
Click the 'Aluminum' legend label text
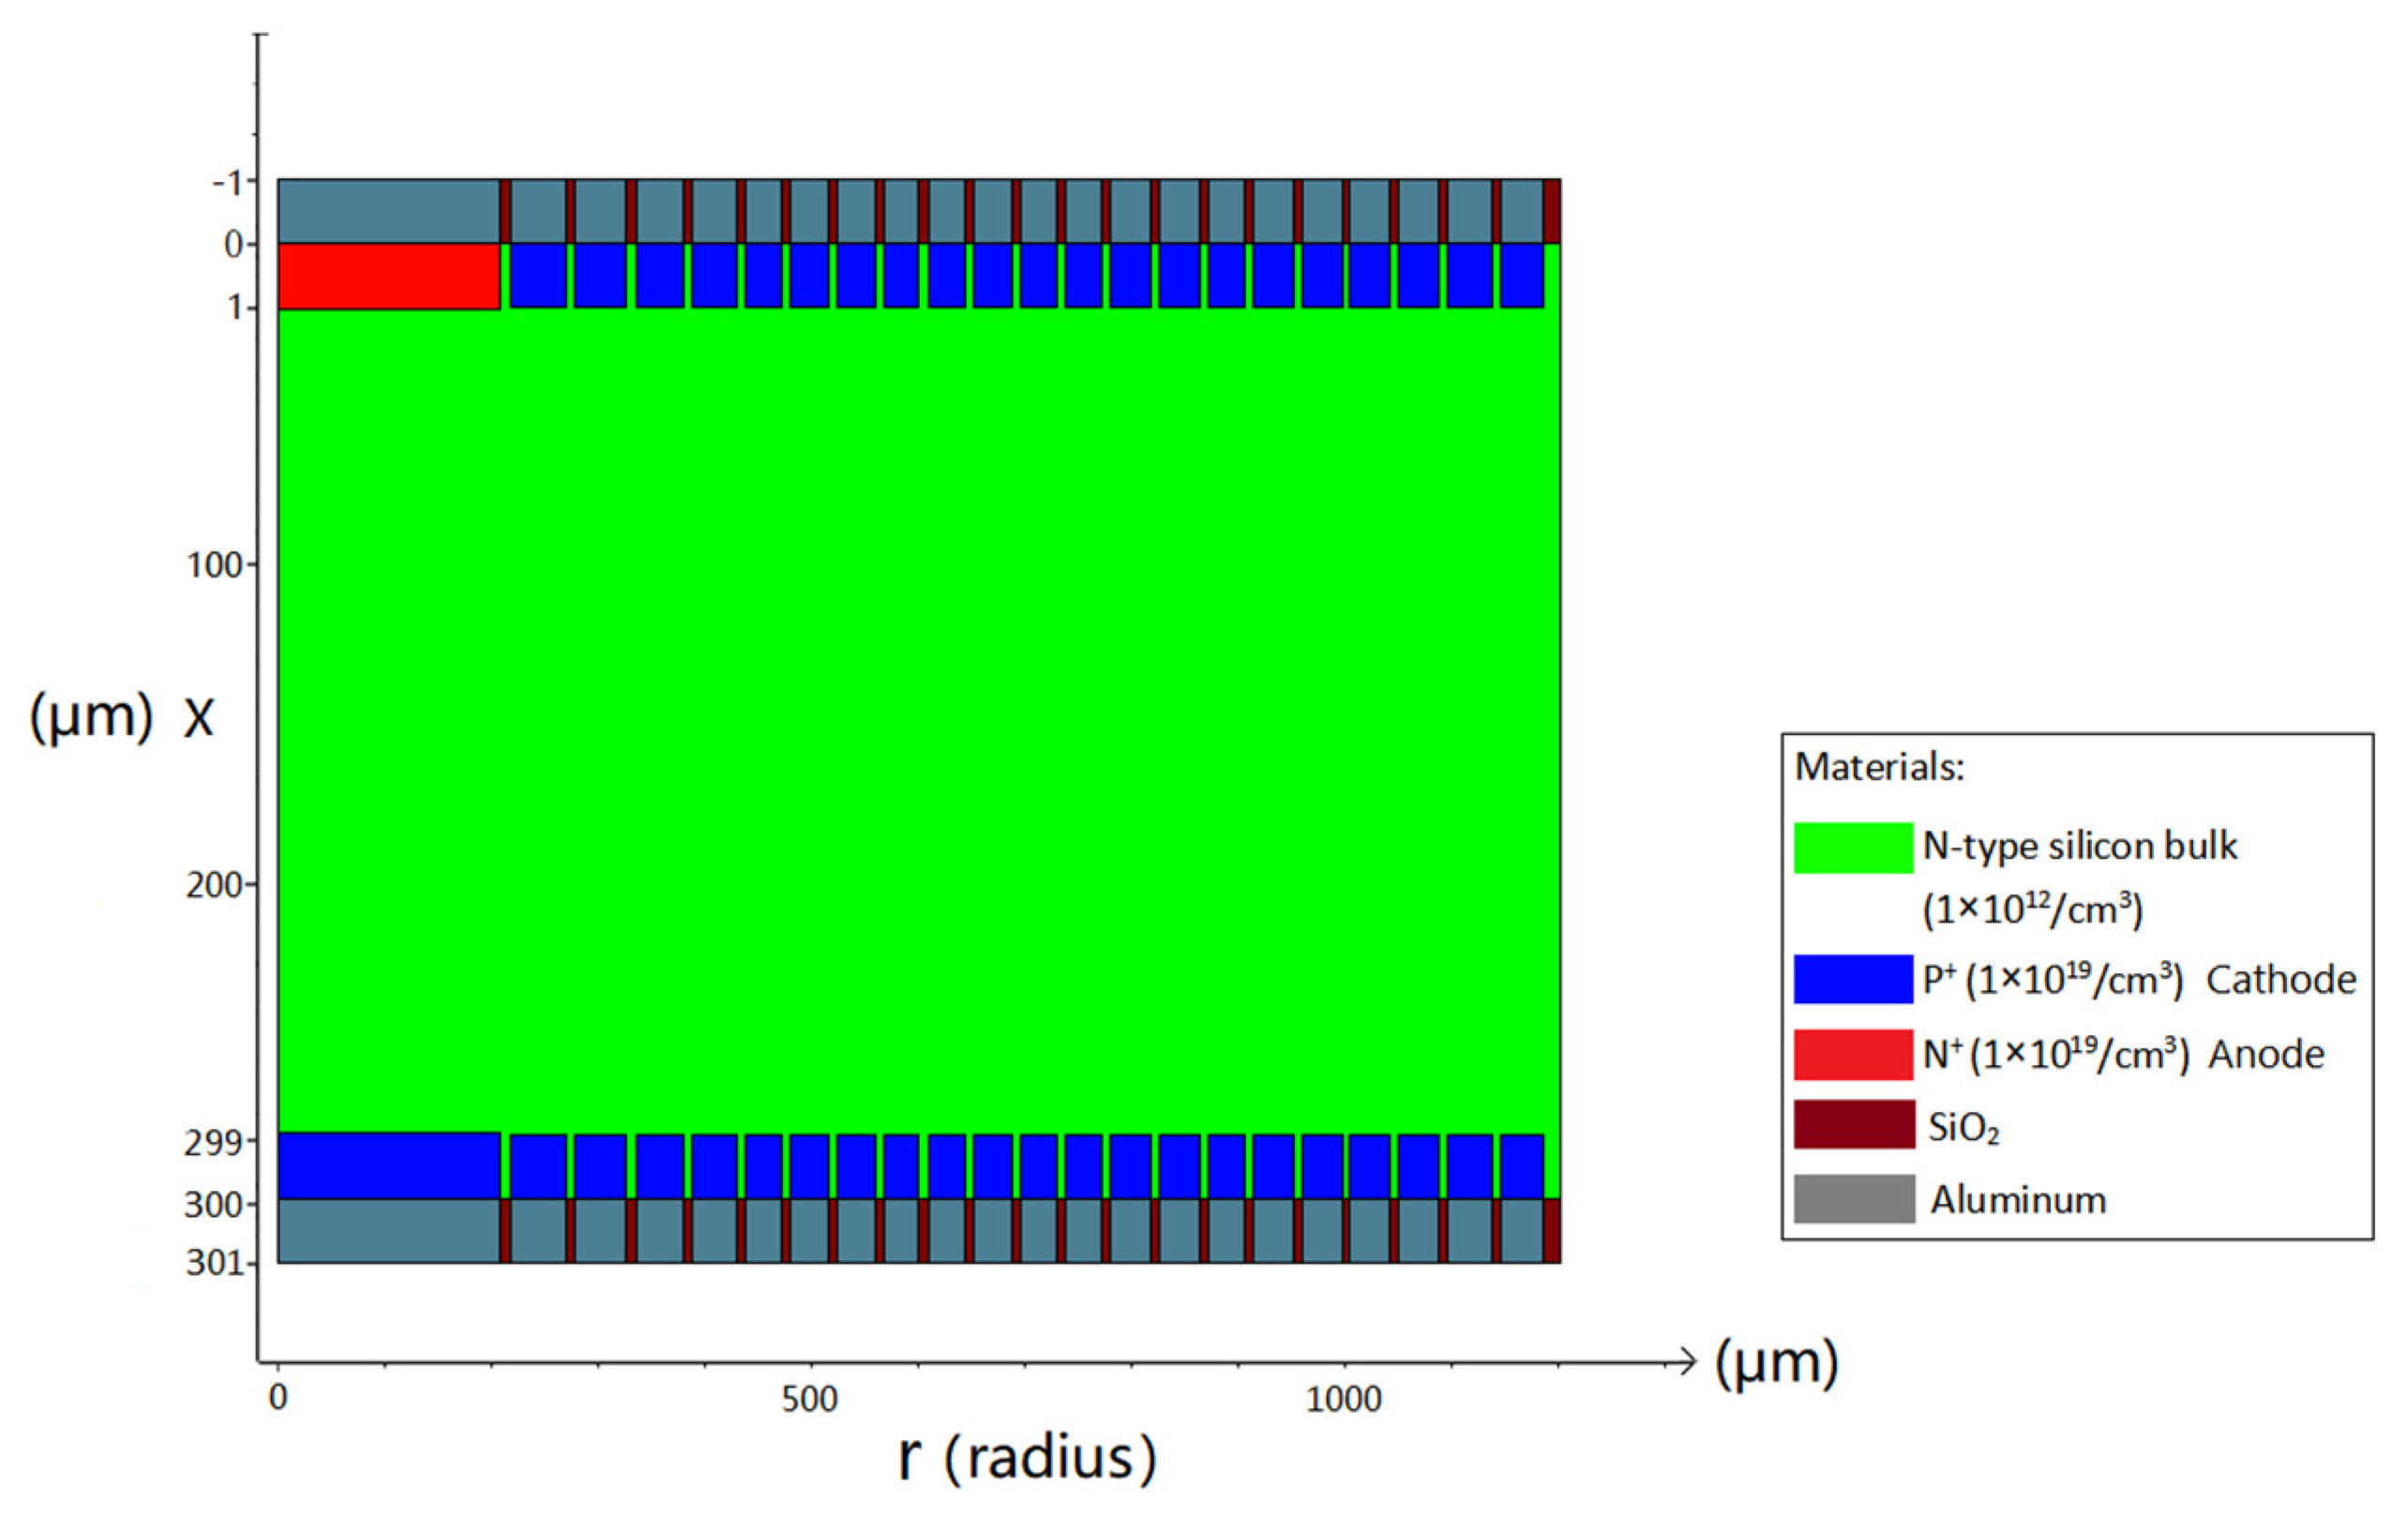[x=2017, y=1199]
